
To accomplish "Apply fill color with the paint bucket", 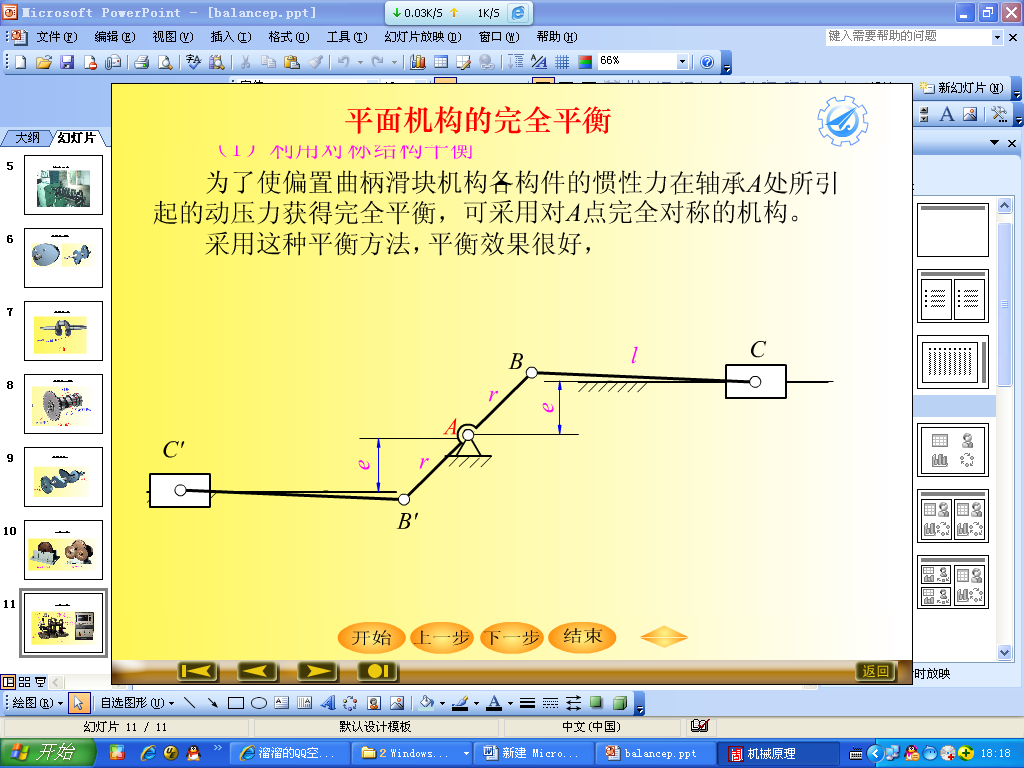I will pos(427,703).
